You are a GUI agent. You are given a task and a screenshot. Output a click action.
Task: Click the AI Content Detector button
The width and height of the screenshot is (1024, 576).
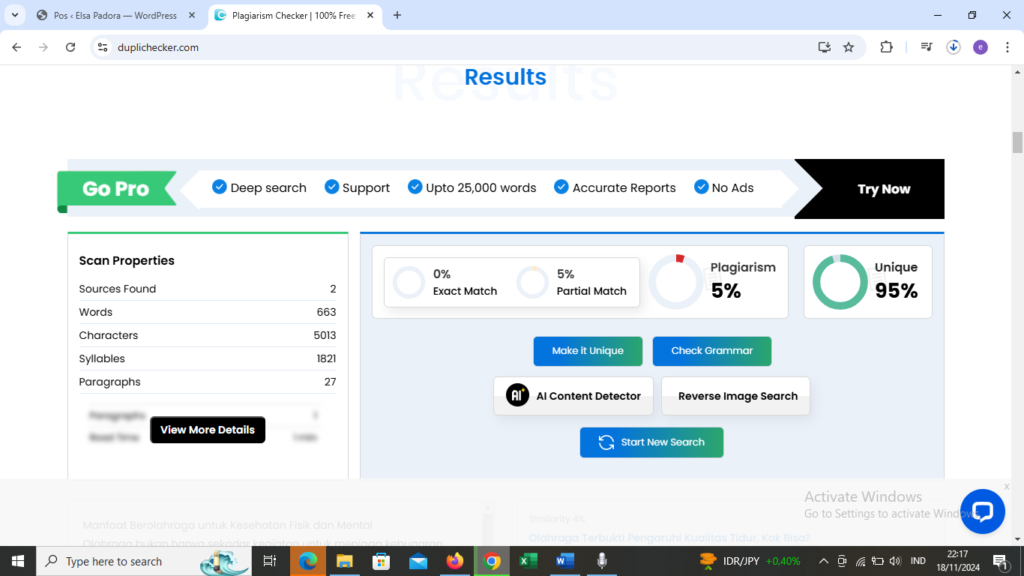coord(573,396)
